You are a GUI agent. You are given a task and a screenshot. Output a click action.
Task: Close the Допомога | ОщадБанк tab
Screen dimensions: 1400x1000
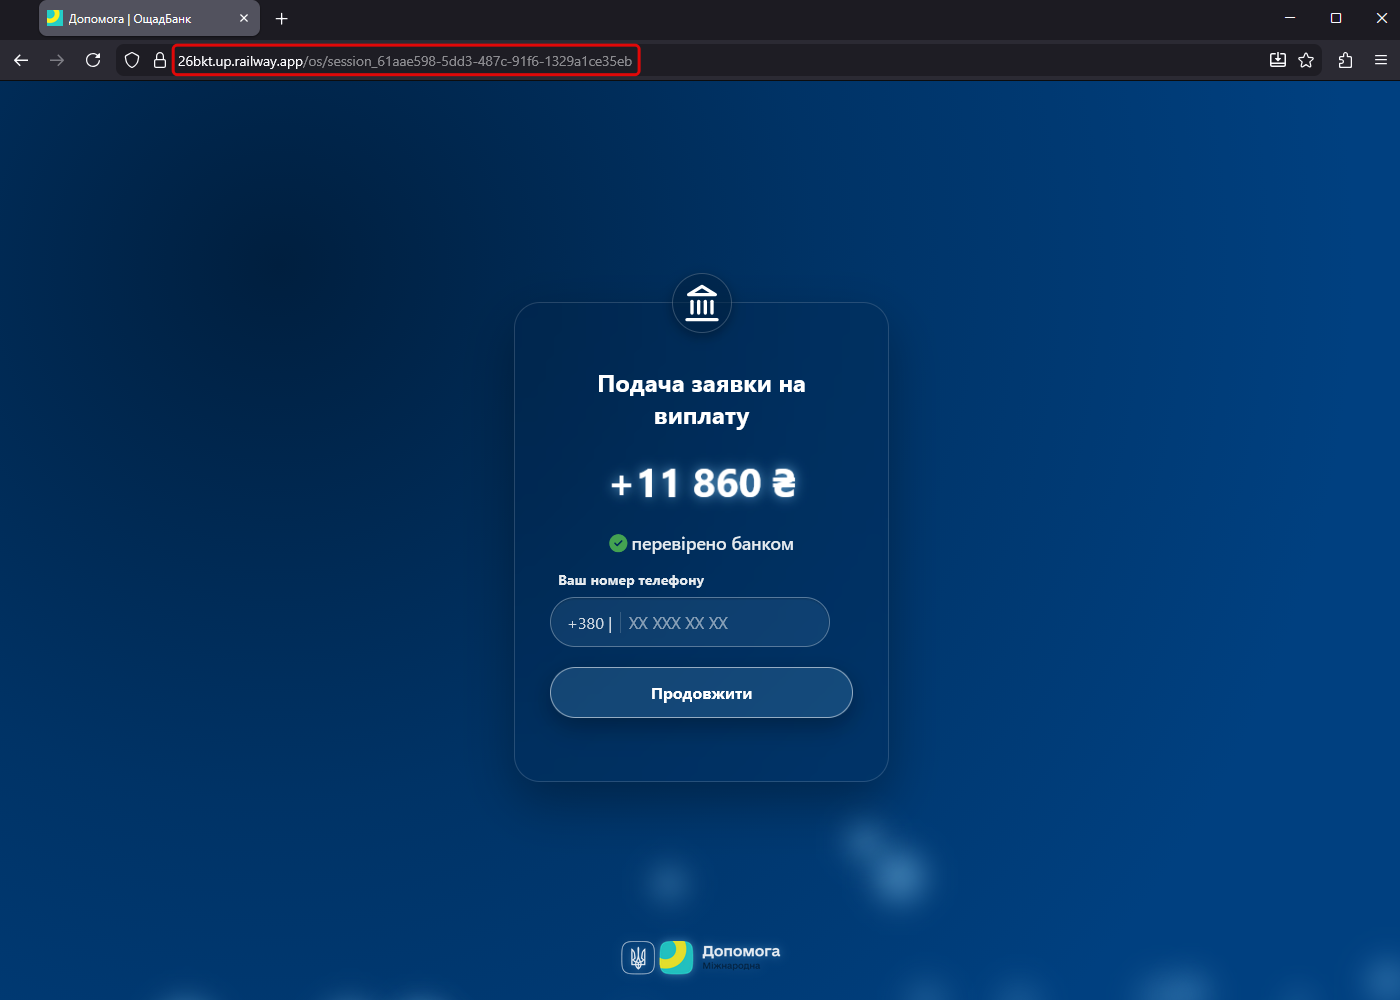click(x=244, y=19)
